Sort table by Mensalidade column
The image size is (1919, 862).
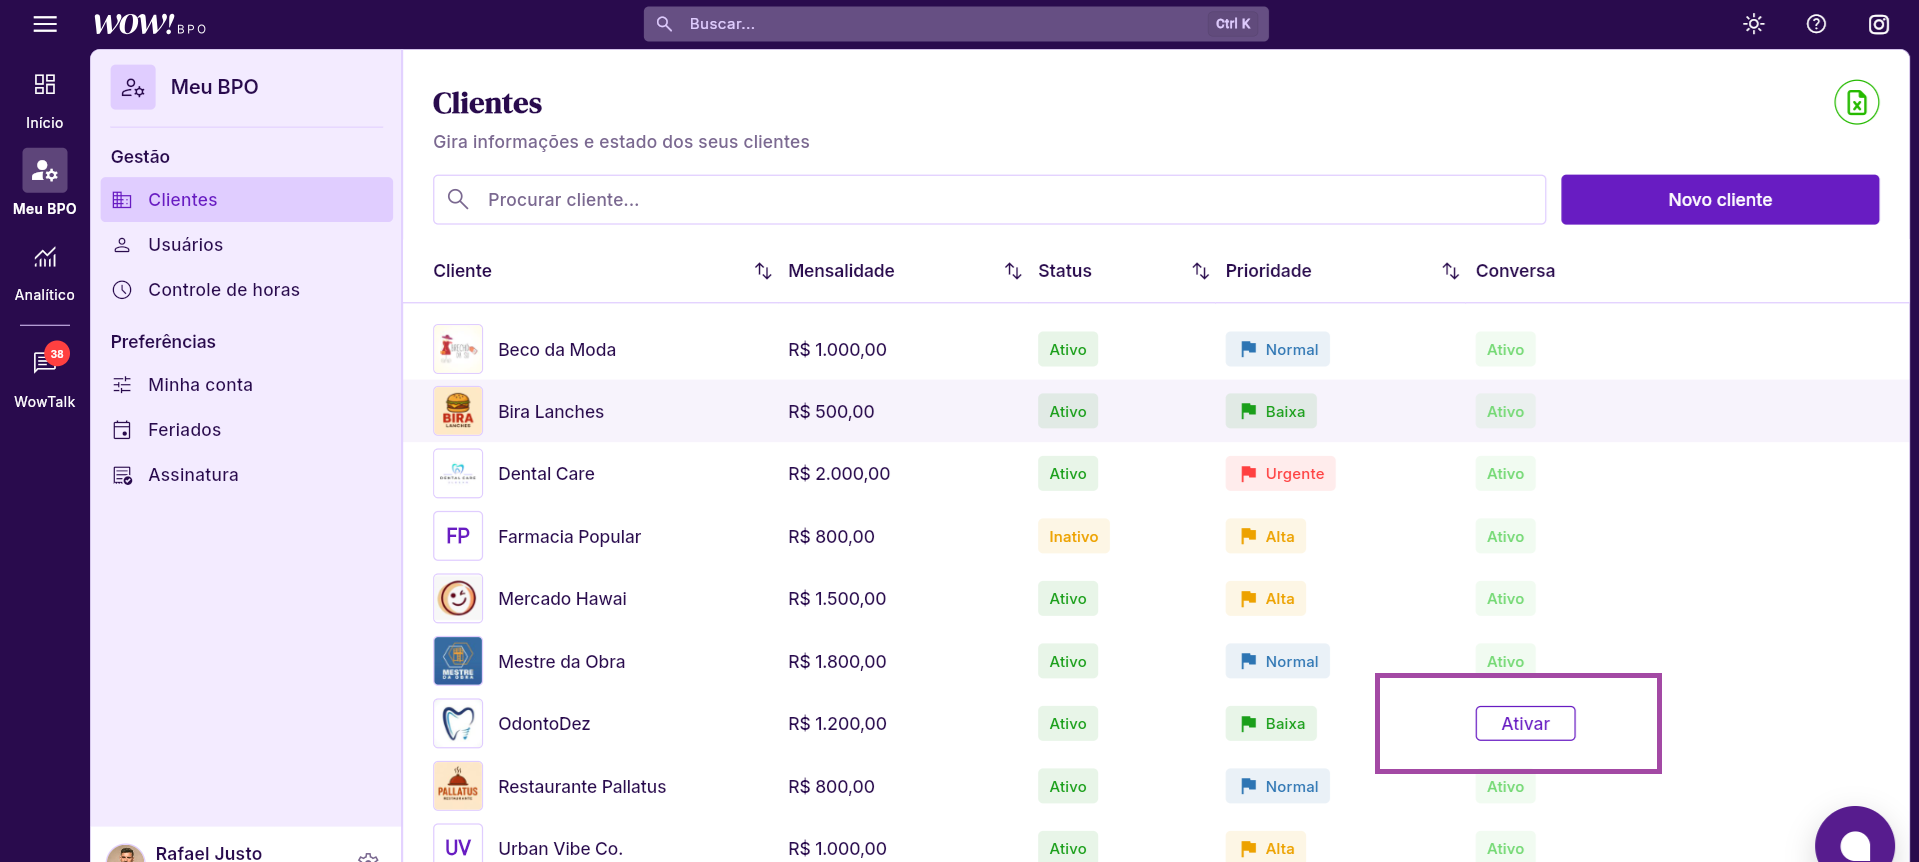click(1013, 271)
